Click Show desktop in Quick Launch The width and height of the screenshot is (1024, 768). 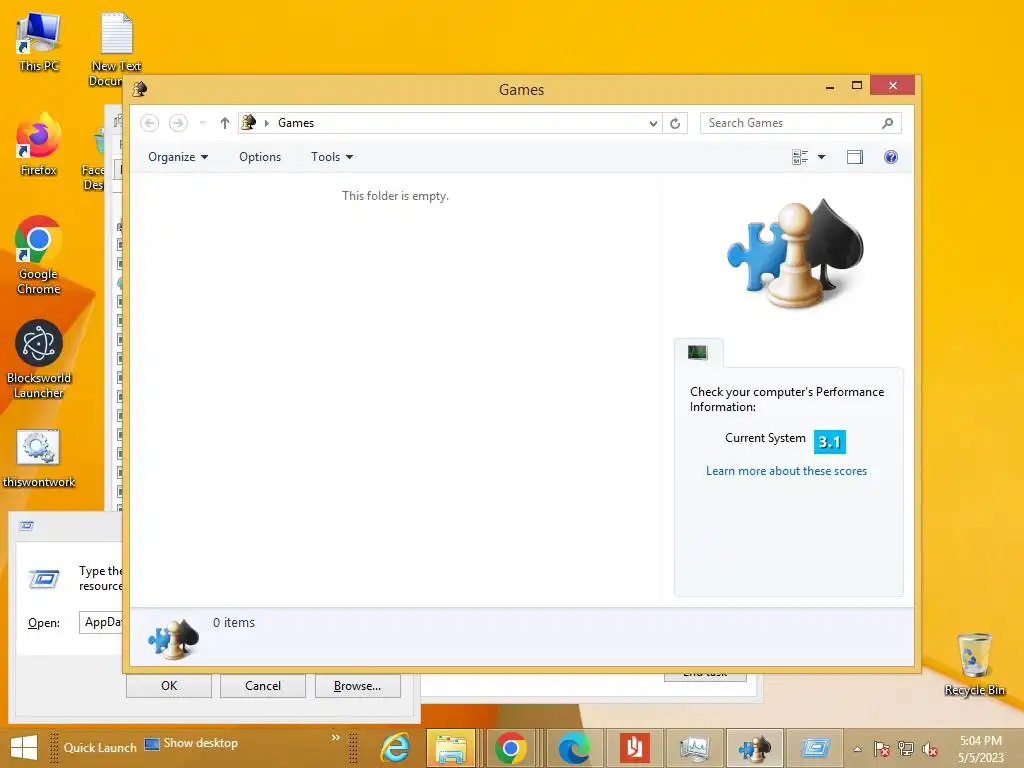[191, 743]
